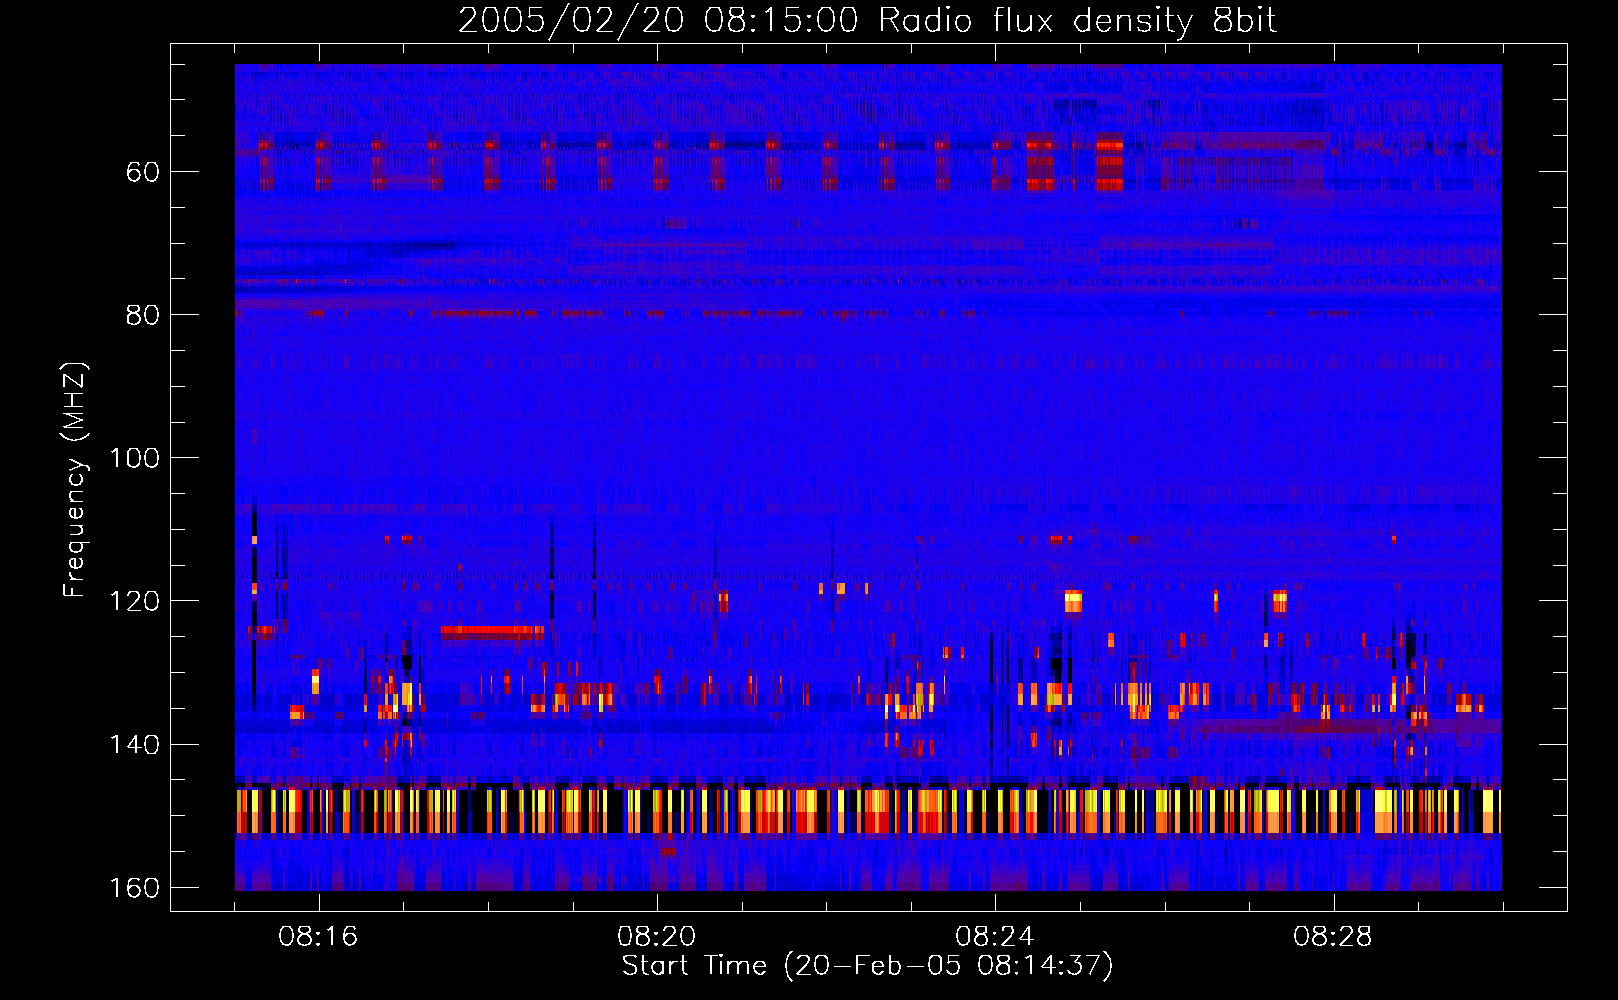The height and width of the screenshot is (1000, 1618).
Task: Click the 100 frequency tick label
Action: point(134,458)
